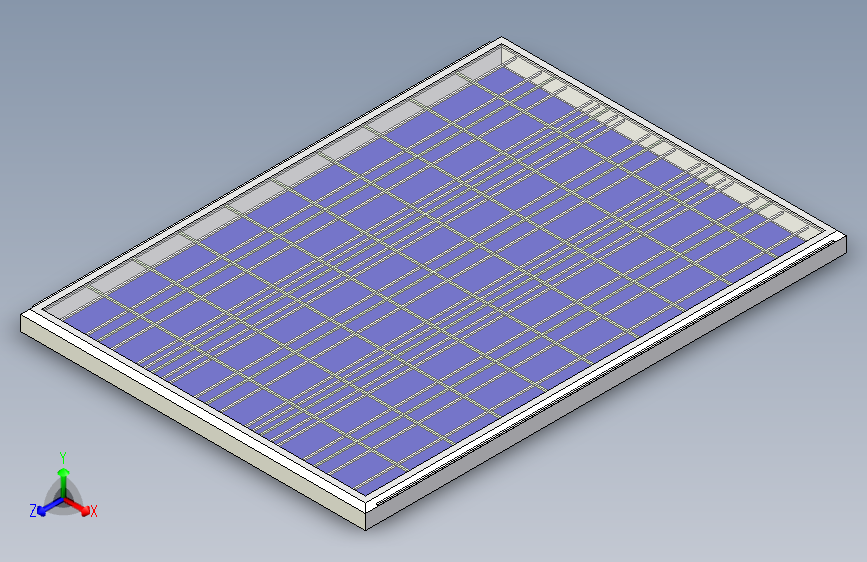The height and width of the screenshot is (562, 867).
Task: Click the blue Z axis arrow on triad
Action: 50,507
